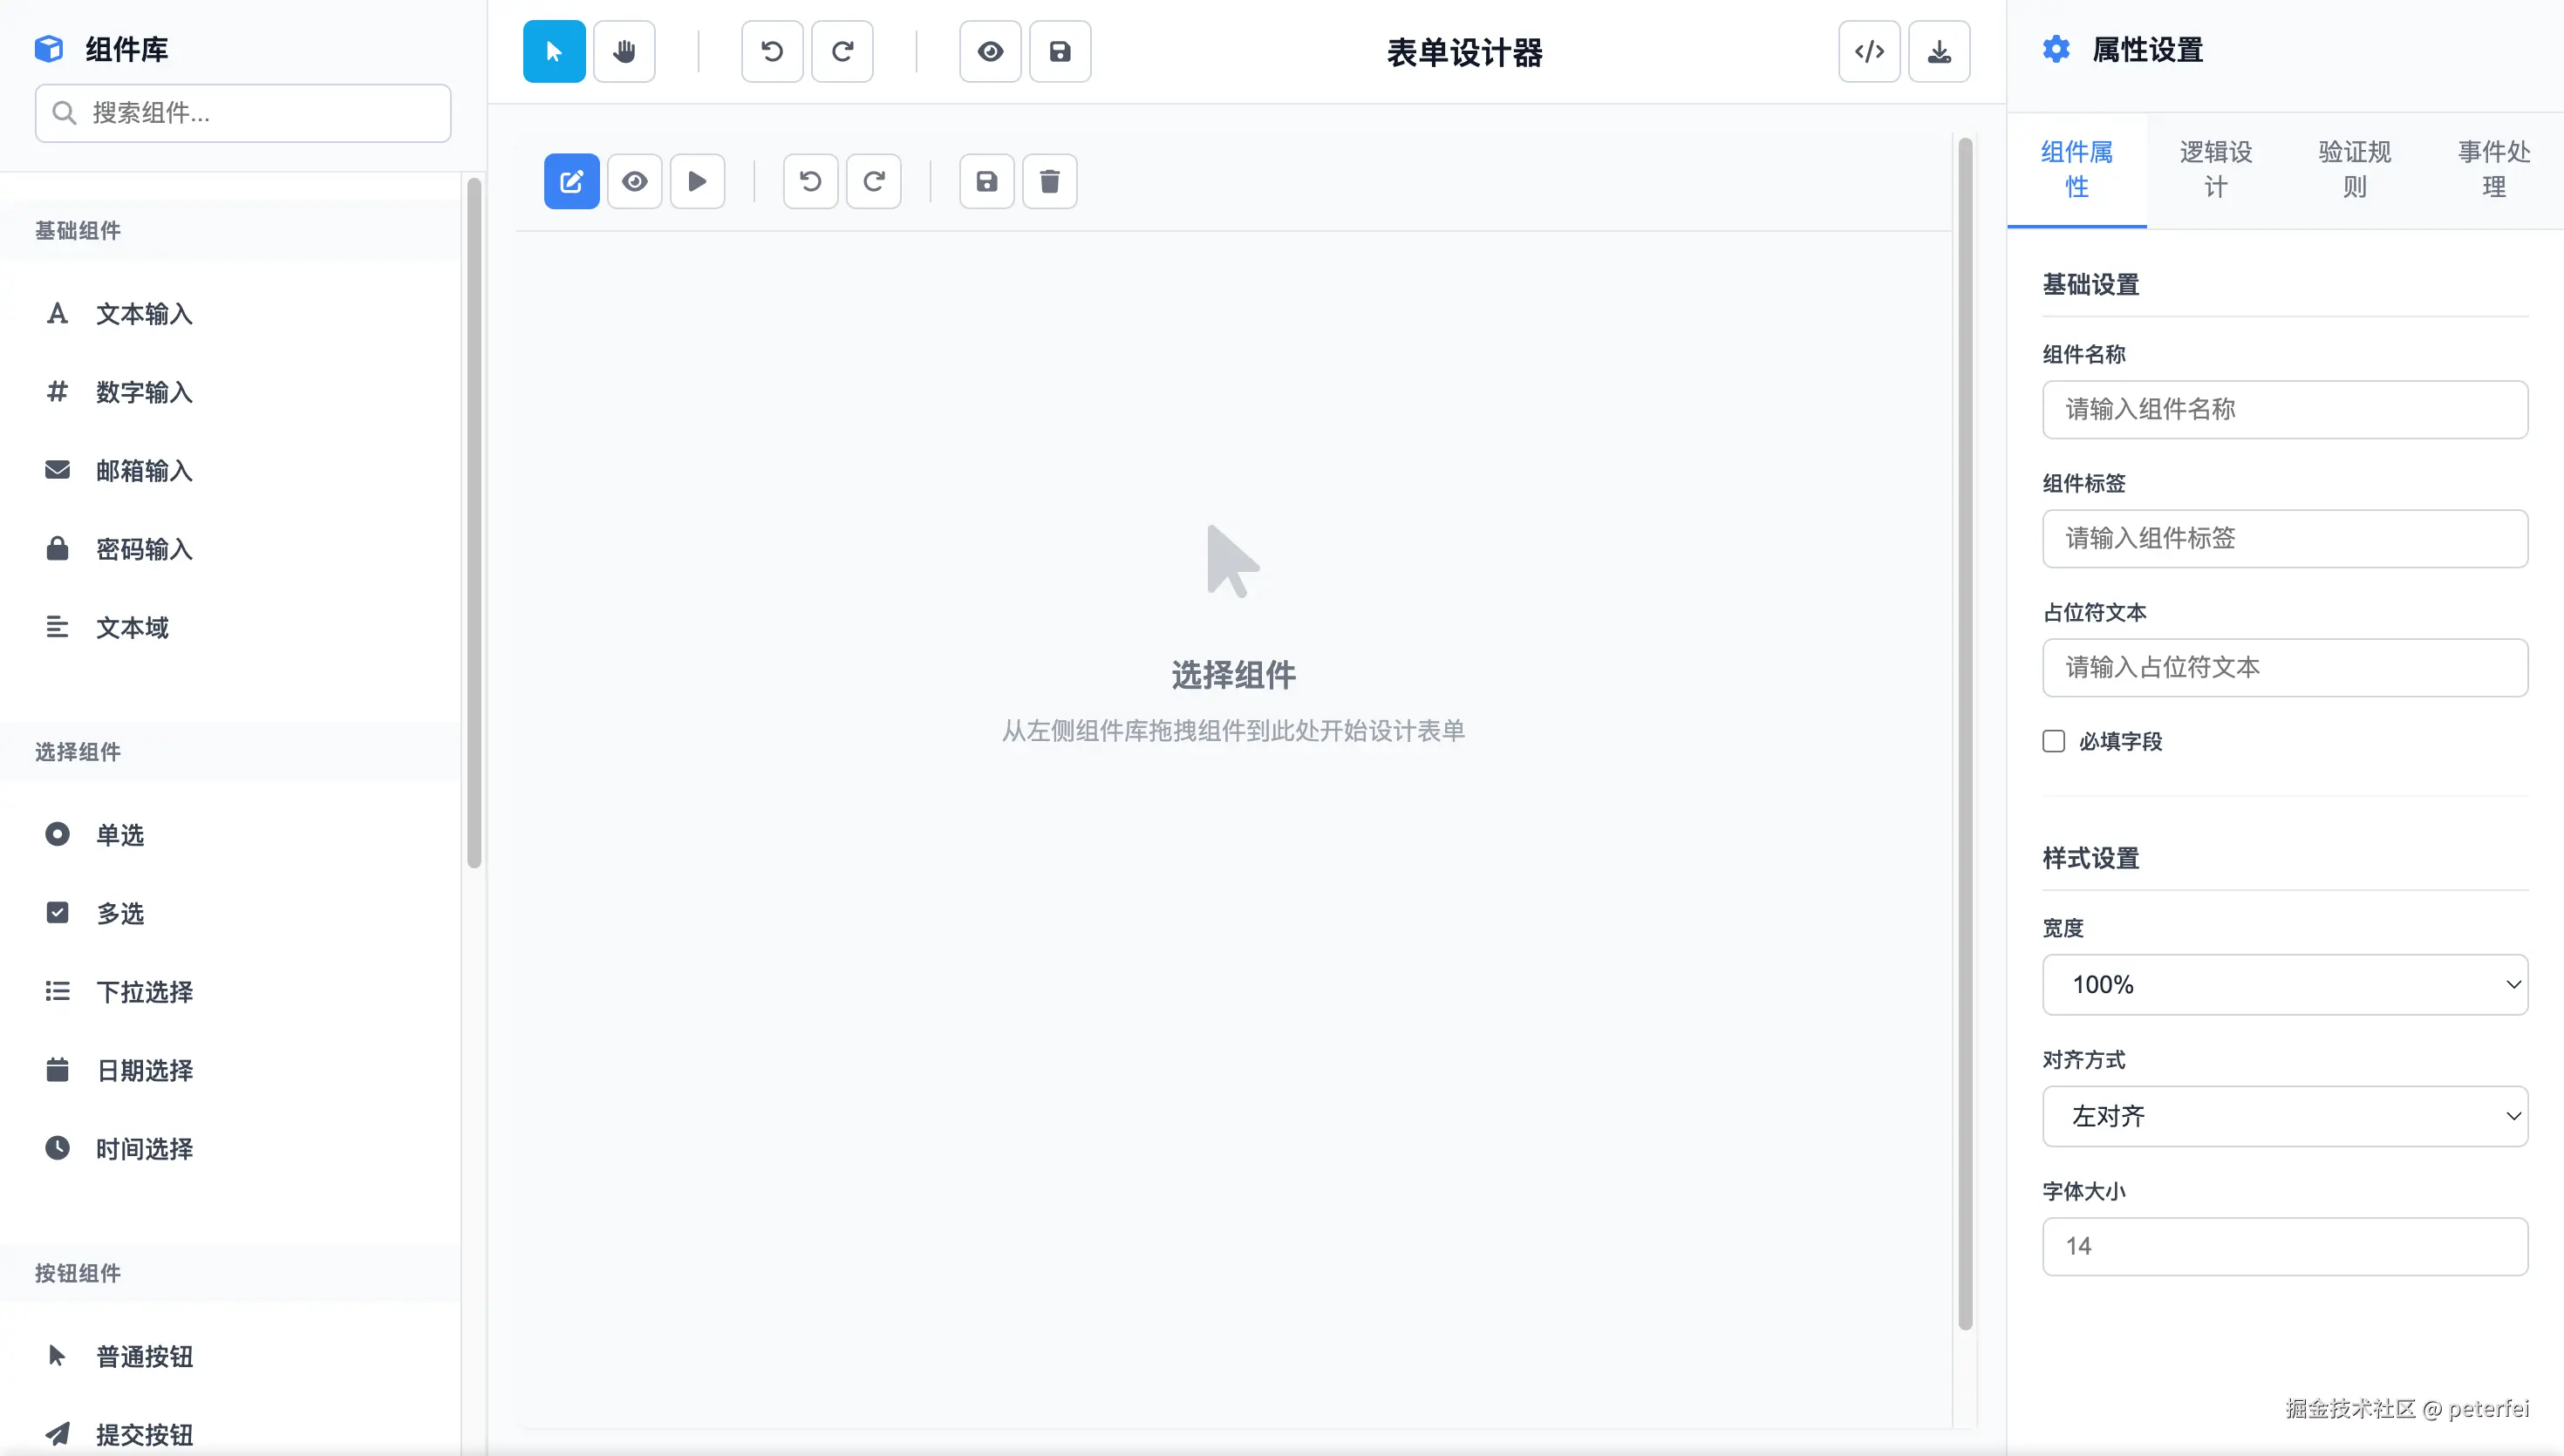Viewport: 2564px width, 1456px height.
Task: Select the edit pencil tool on canvas toolbar
Action: pos(571,181)
